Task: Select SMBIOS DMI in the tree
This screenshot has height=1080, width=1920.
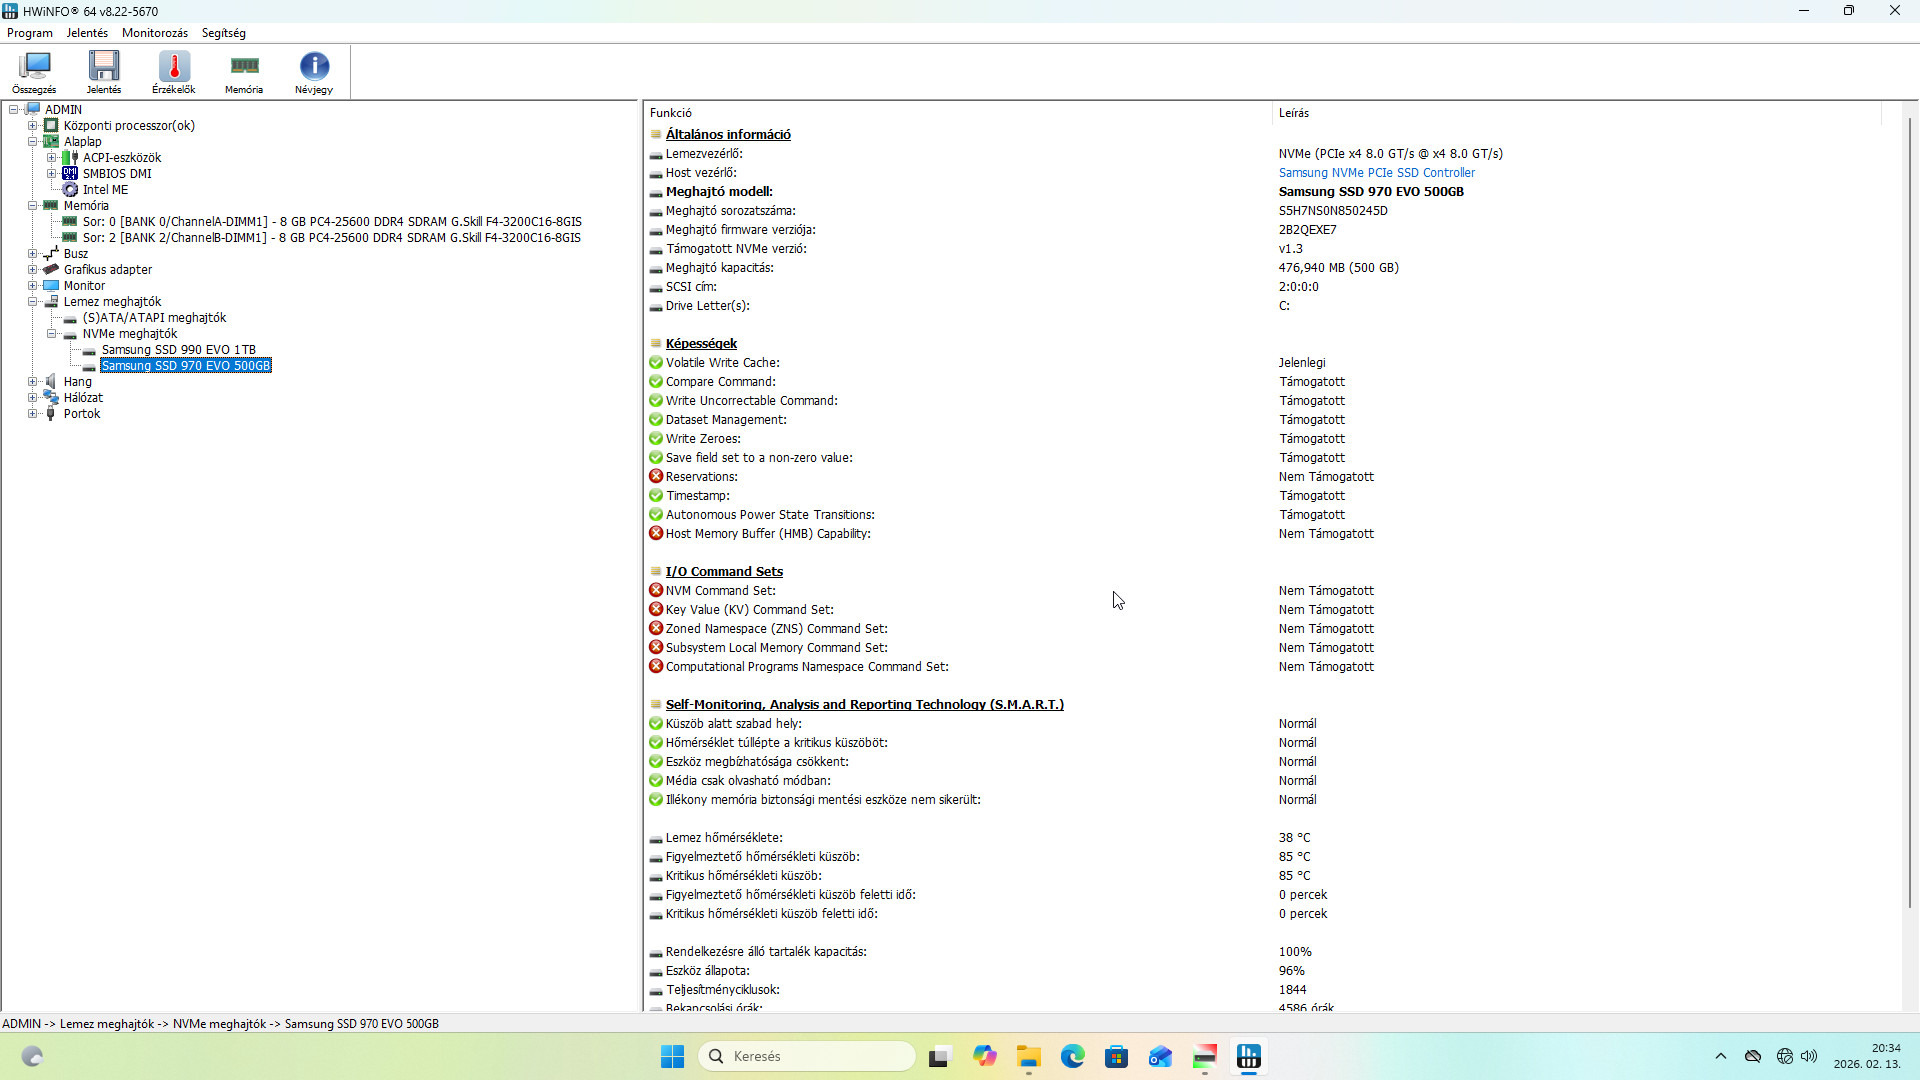Action: (x=117, y=174)
